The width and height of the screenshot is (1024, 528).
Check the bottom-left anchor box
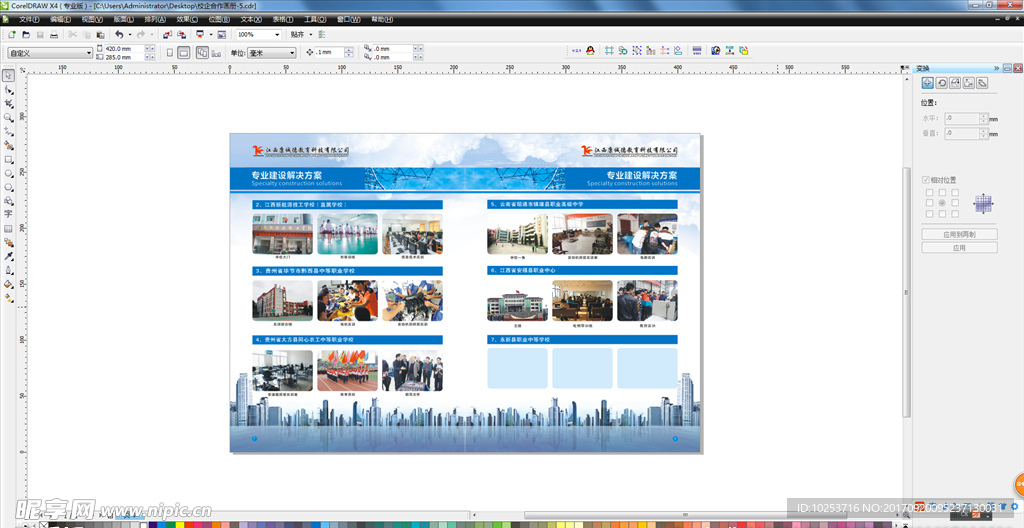coord(929,214)
